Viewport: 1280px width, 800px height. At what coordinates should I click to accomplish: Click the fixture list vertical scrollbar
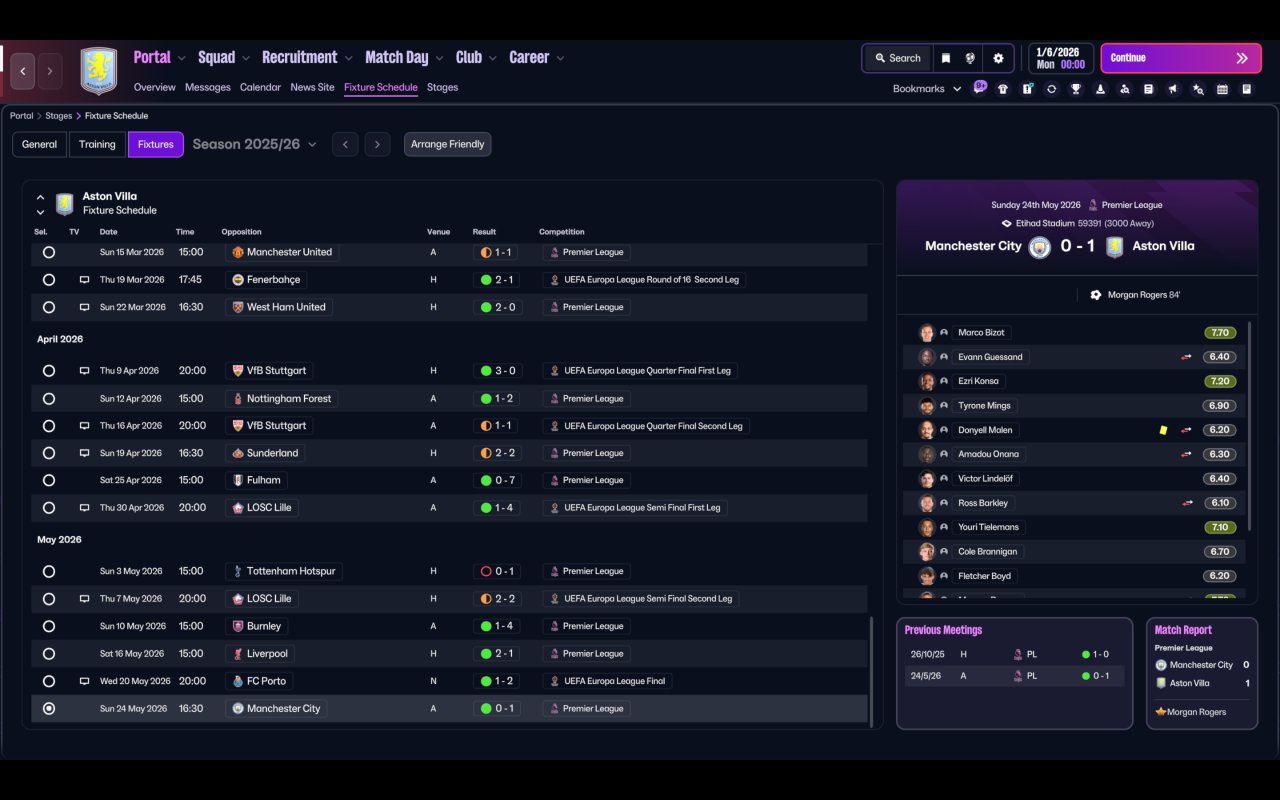pos(872,671)
